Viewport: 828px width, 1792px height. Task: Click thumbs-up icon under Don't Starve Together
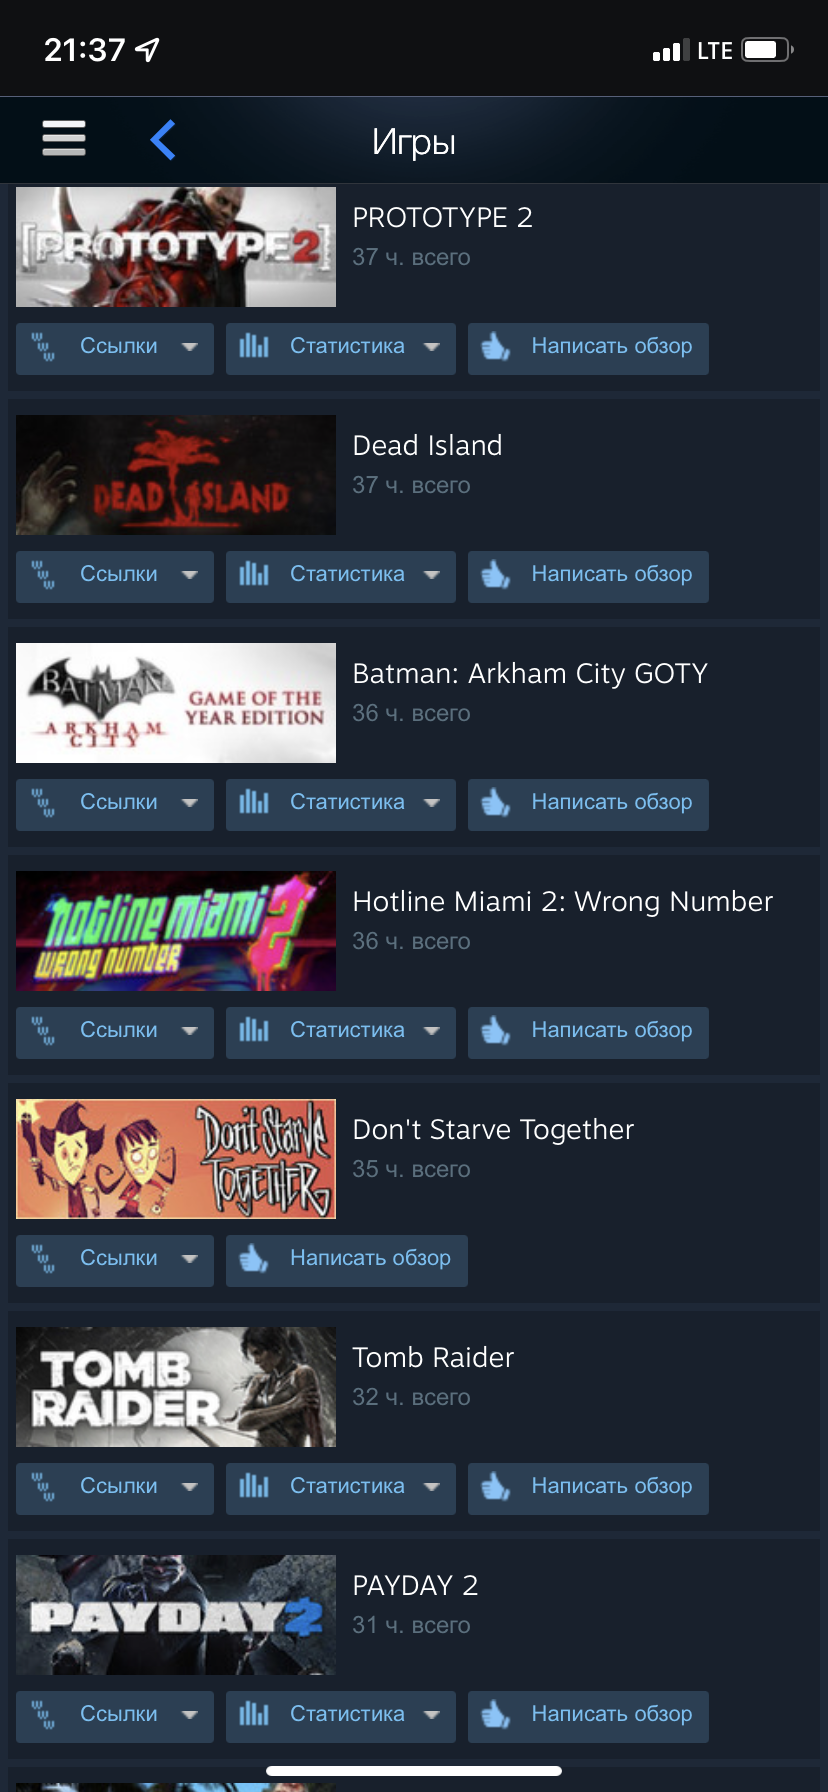point(254,1259)
